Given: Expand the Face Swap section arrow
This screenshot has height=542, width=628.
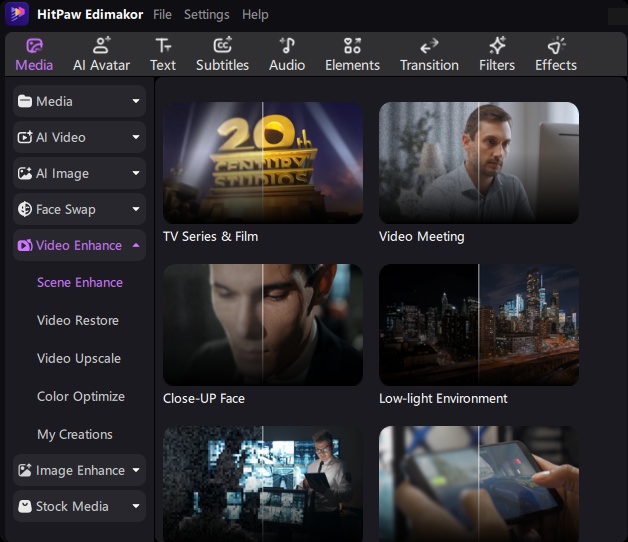Looking at the screenshot, I should pos(136,209).
